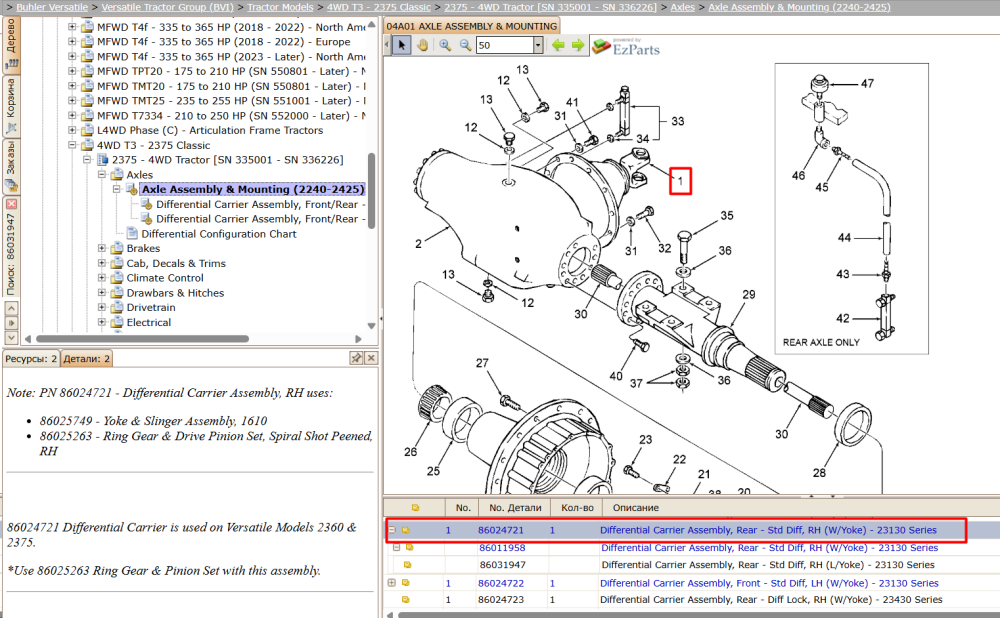Open 2375 - 4WD Tractor breadcrumb link
Screen dimensions: 1000x618
tap(550, 7)
